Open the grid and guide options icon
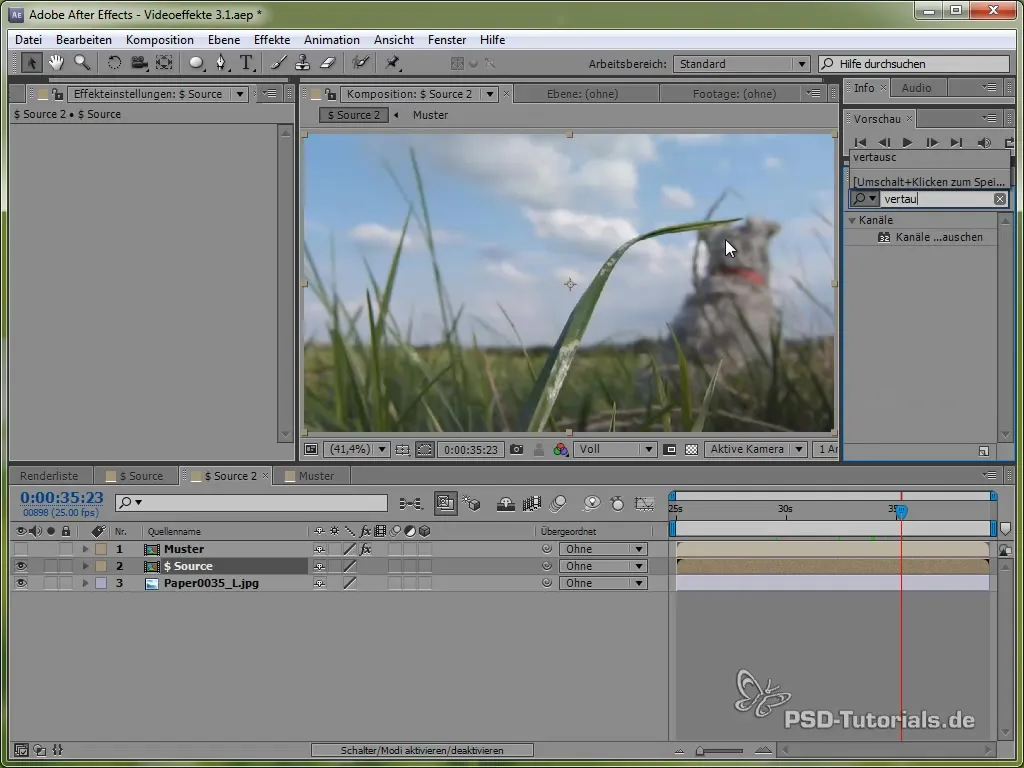1024x768 pixels. tap(402, 449)
